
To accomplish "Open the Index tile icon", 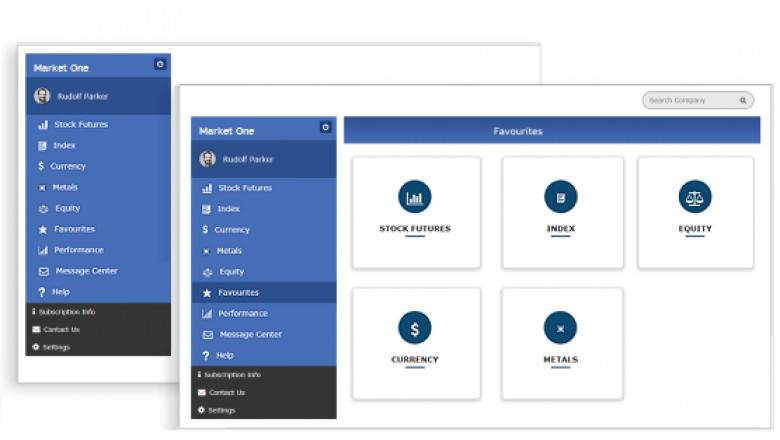I will coord(560,197).
